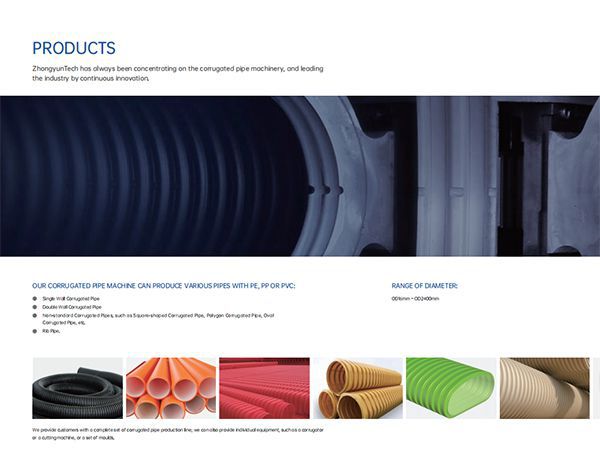Click the beige large corrugated pipe thumbnail
600x450 pixels.
click(545, 388)
